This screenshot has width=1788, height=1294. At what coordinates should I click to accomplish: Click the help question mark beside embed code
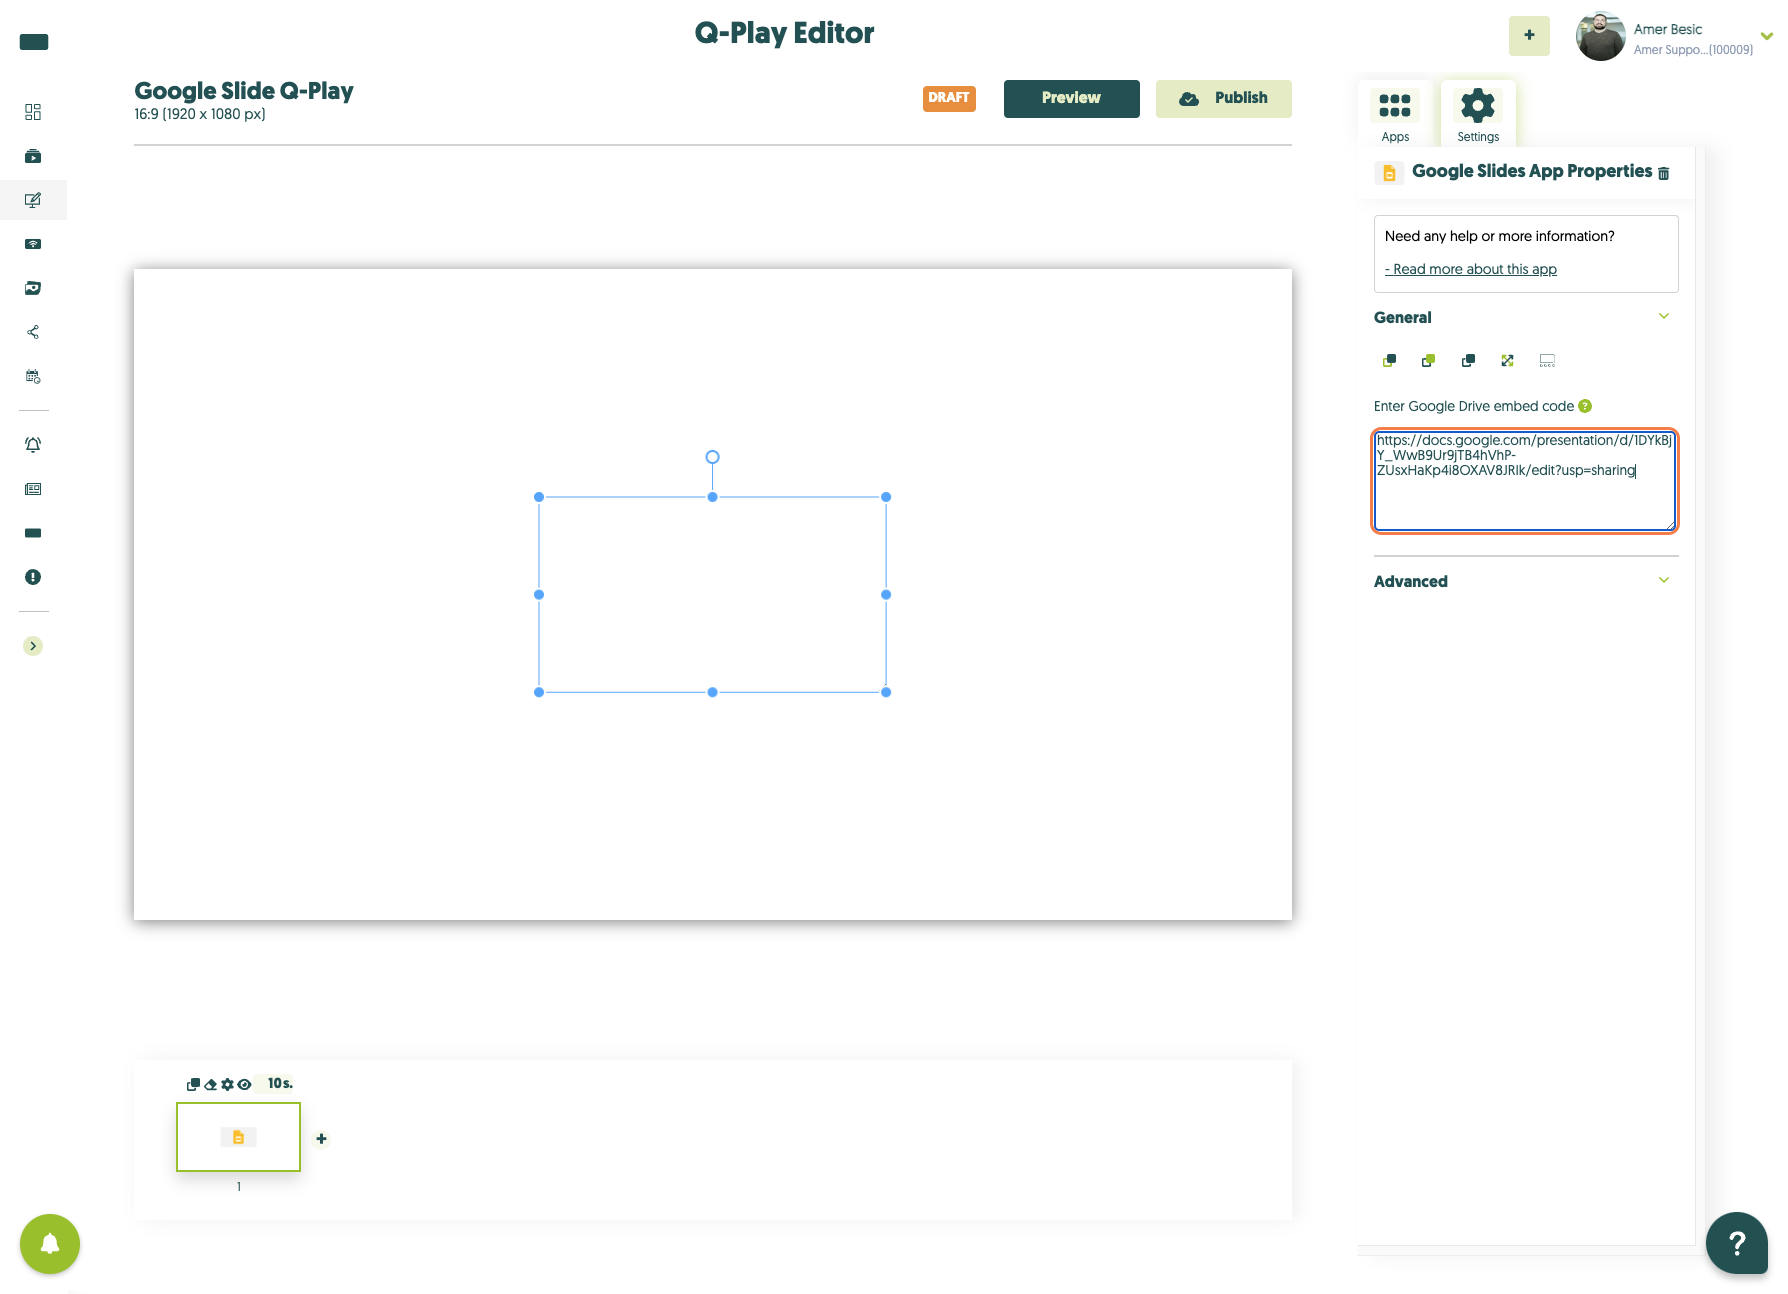[x=1585, y=406]
